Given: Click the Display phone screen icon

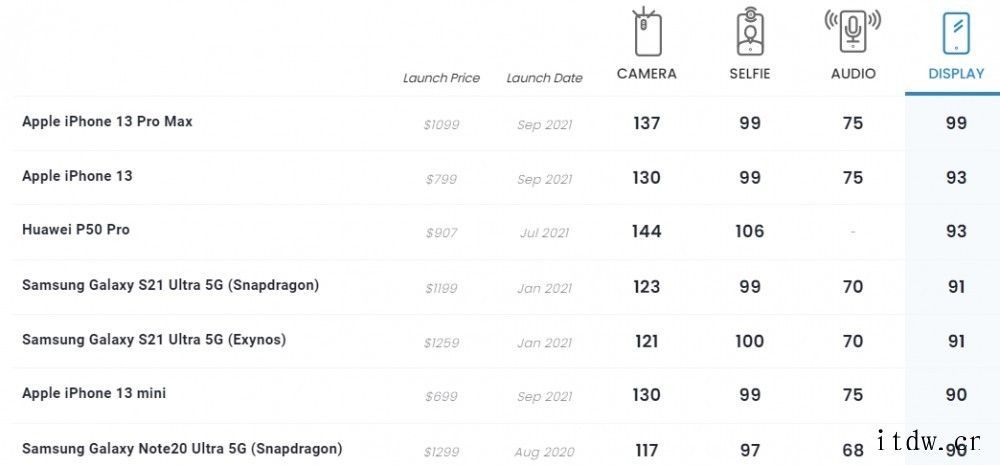Looking at the screenshot, I should click(956, 33).
